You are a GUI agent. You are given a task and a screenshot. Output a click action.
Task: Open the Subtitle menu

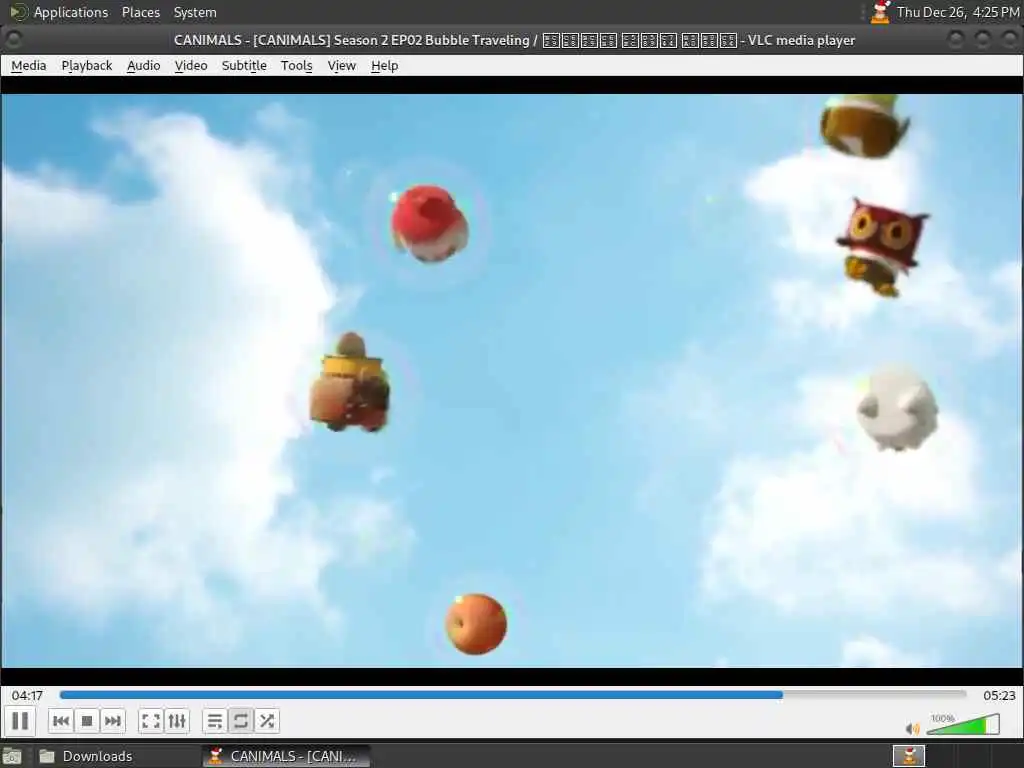(x=244, y=65)
